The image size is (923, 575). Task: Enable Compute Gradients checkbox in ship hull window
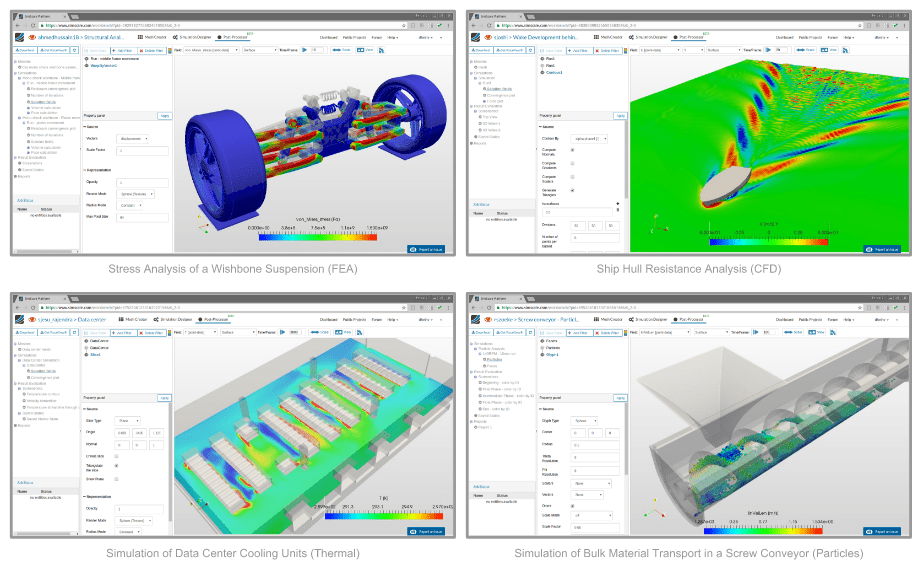(572, 164)
